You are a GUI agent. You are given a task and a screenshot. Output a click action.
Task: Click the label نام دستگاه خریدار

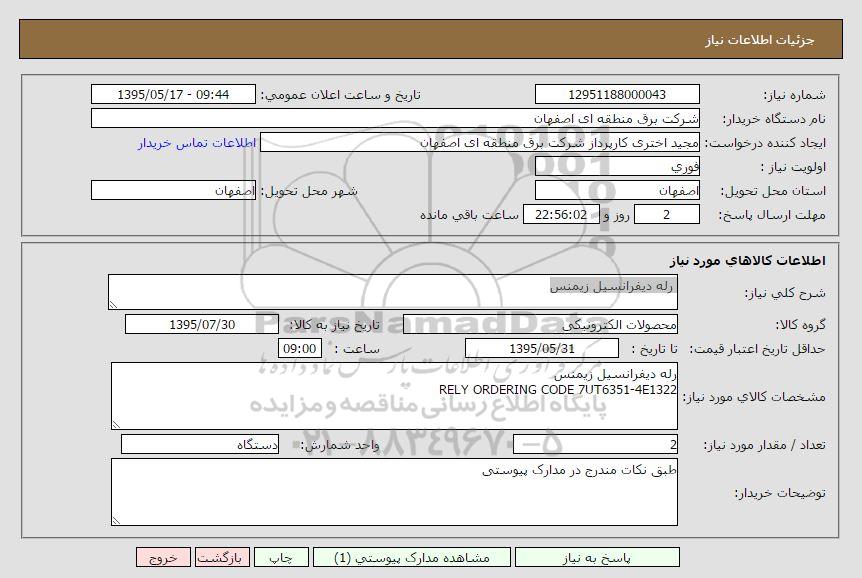(774, 119)
